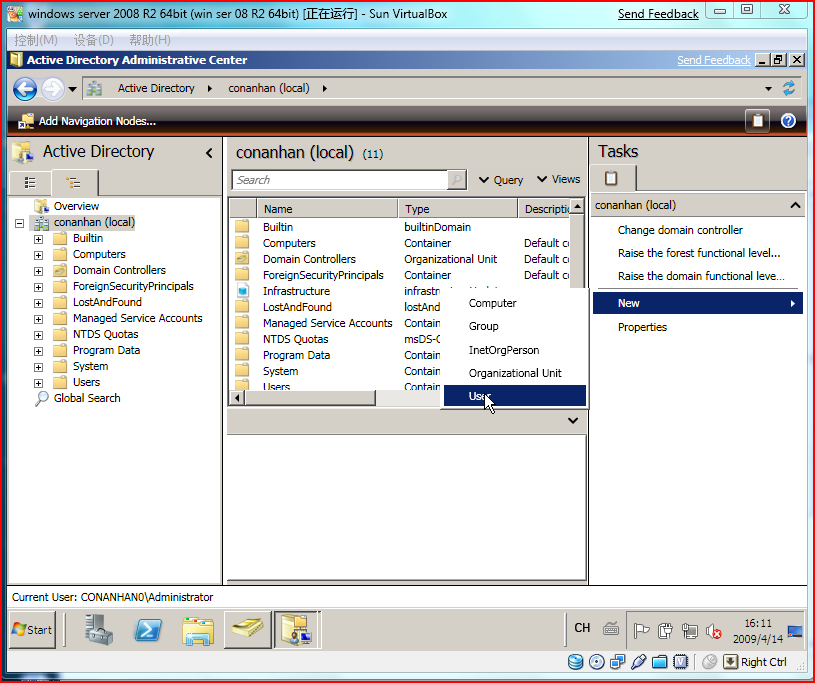Open Windows Explorer from the taskbar

click(198, 631)
